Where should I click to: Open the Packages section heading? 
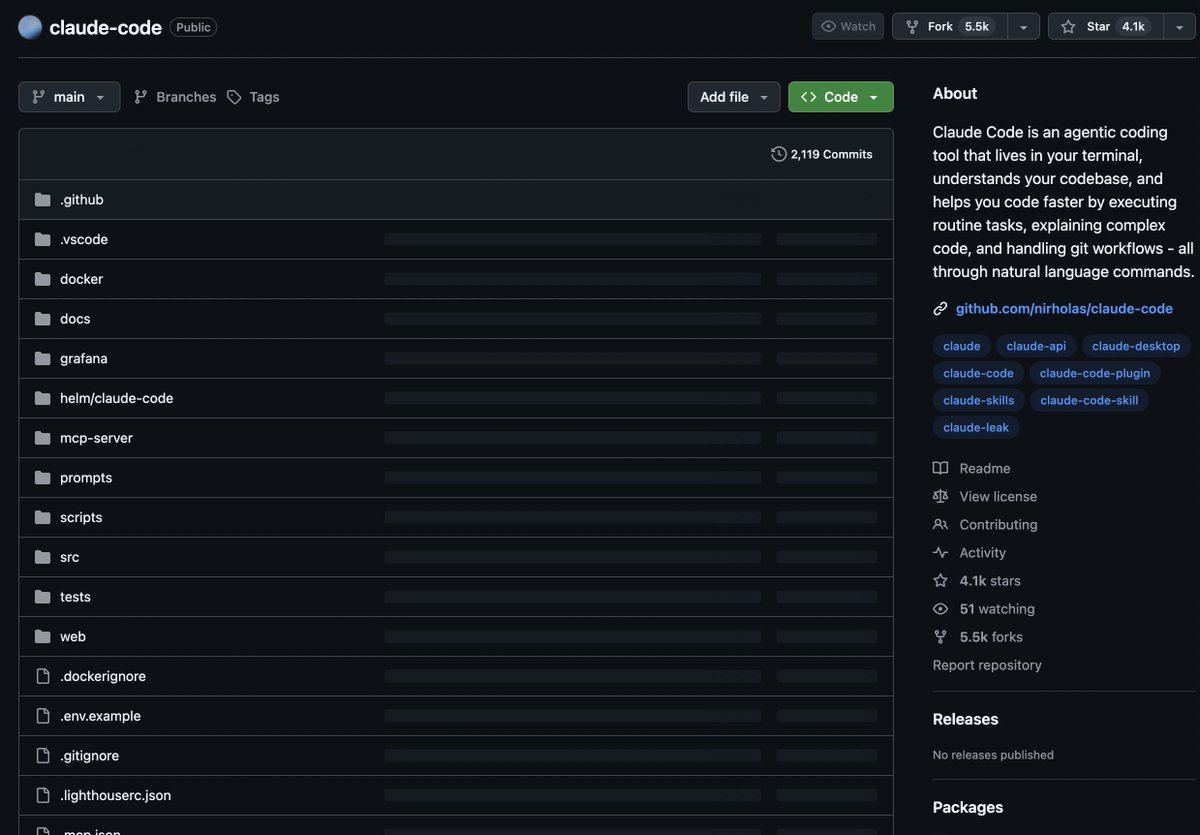pos(968,807)
